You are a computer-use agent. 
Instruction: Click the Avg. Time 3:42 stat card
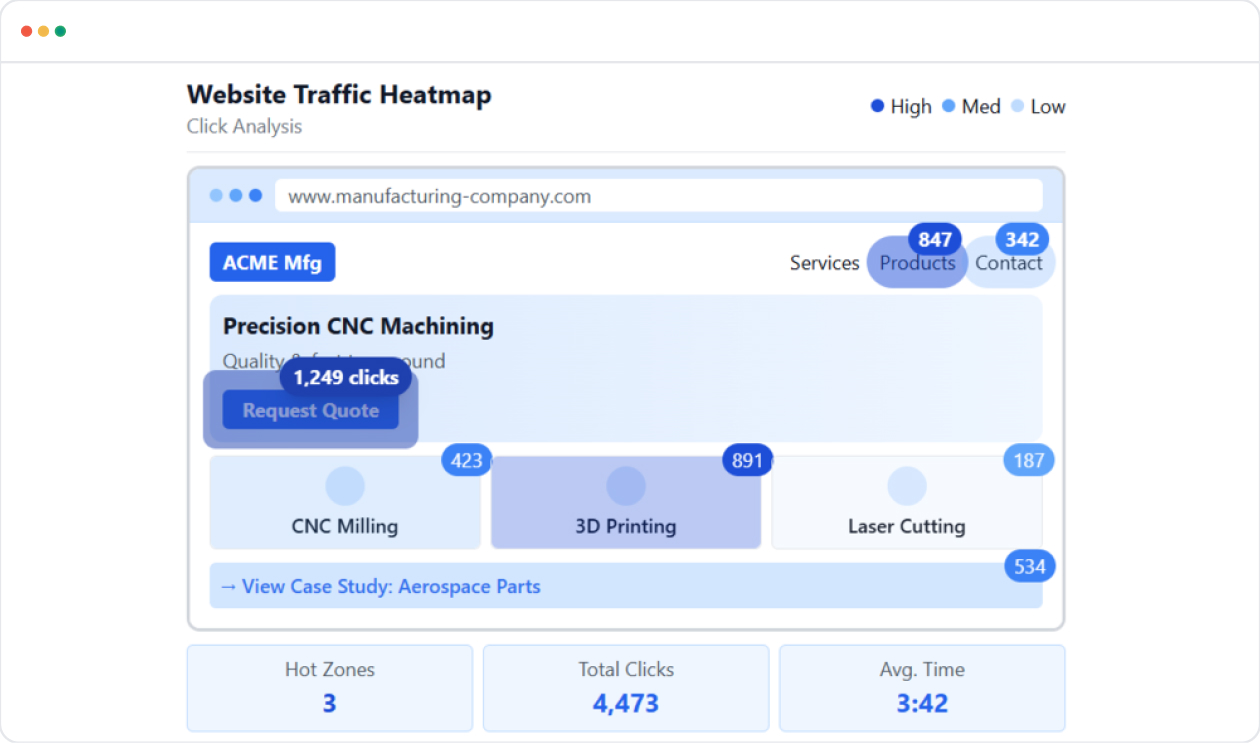coord(922,688)
